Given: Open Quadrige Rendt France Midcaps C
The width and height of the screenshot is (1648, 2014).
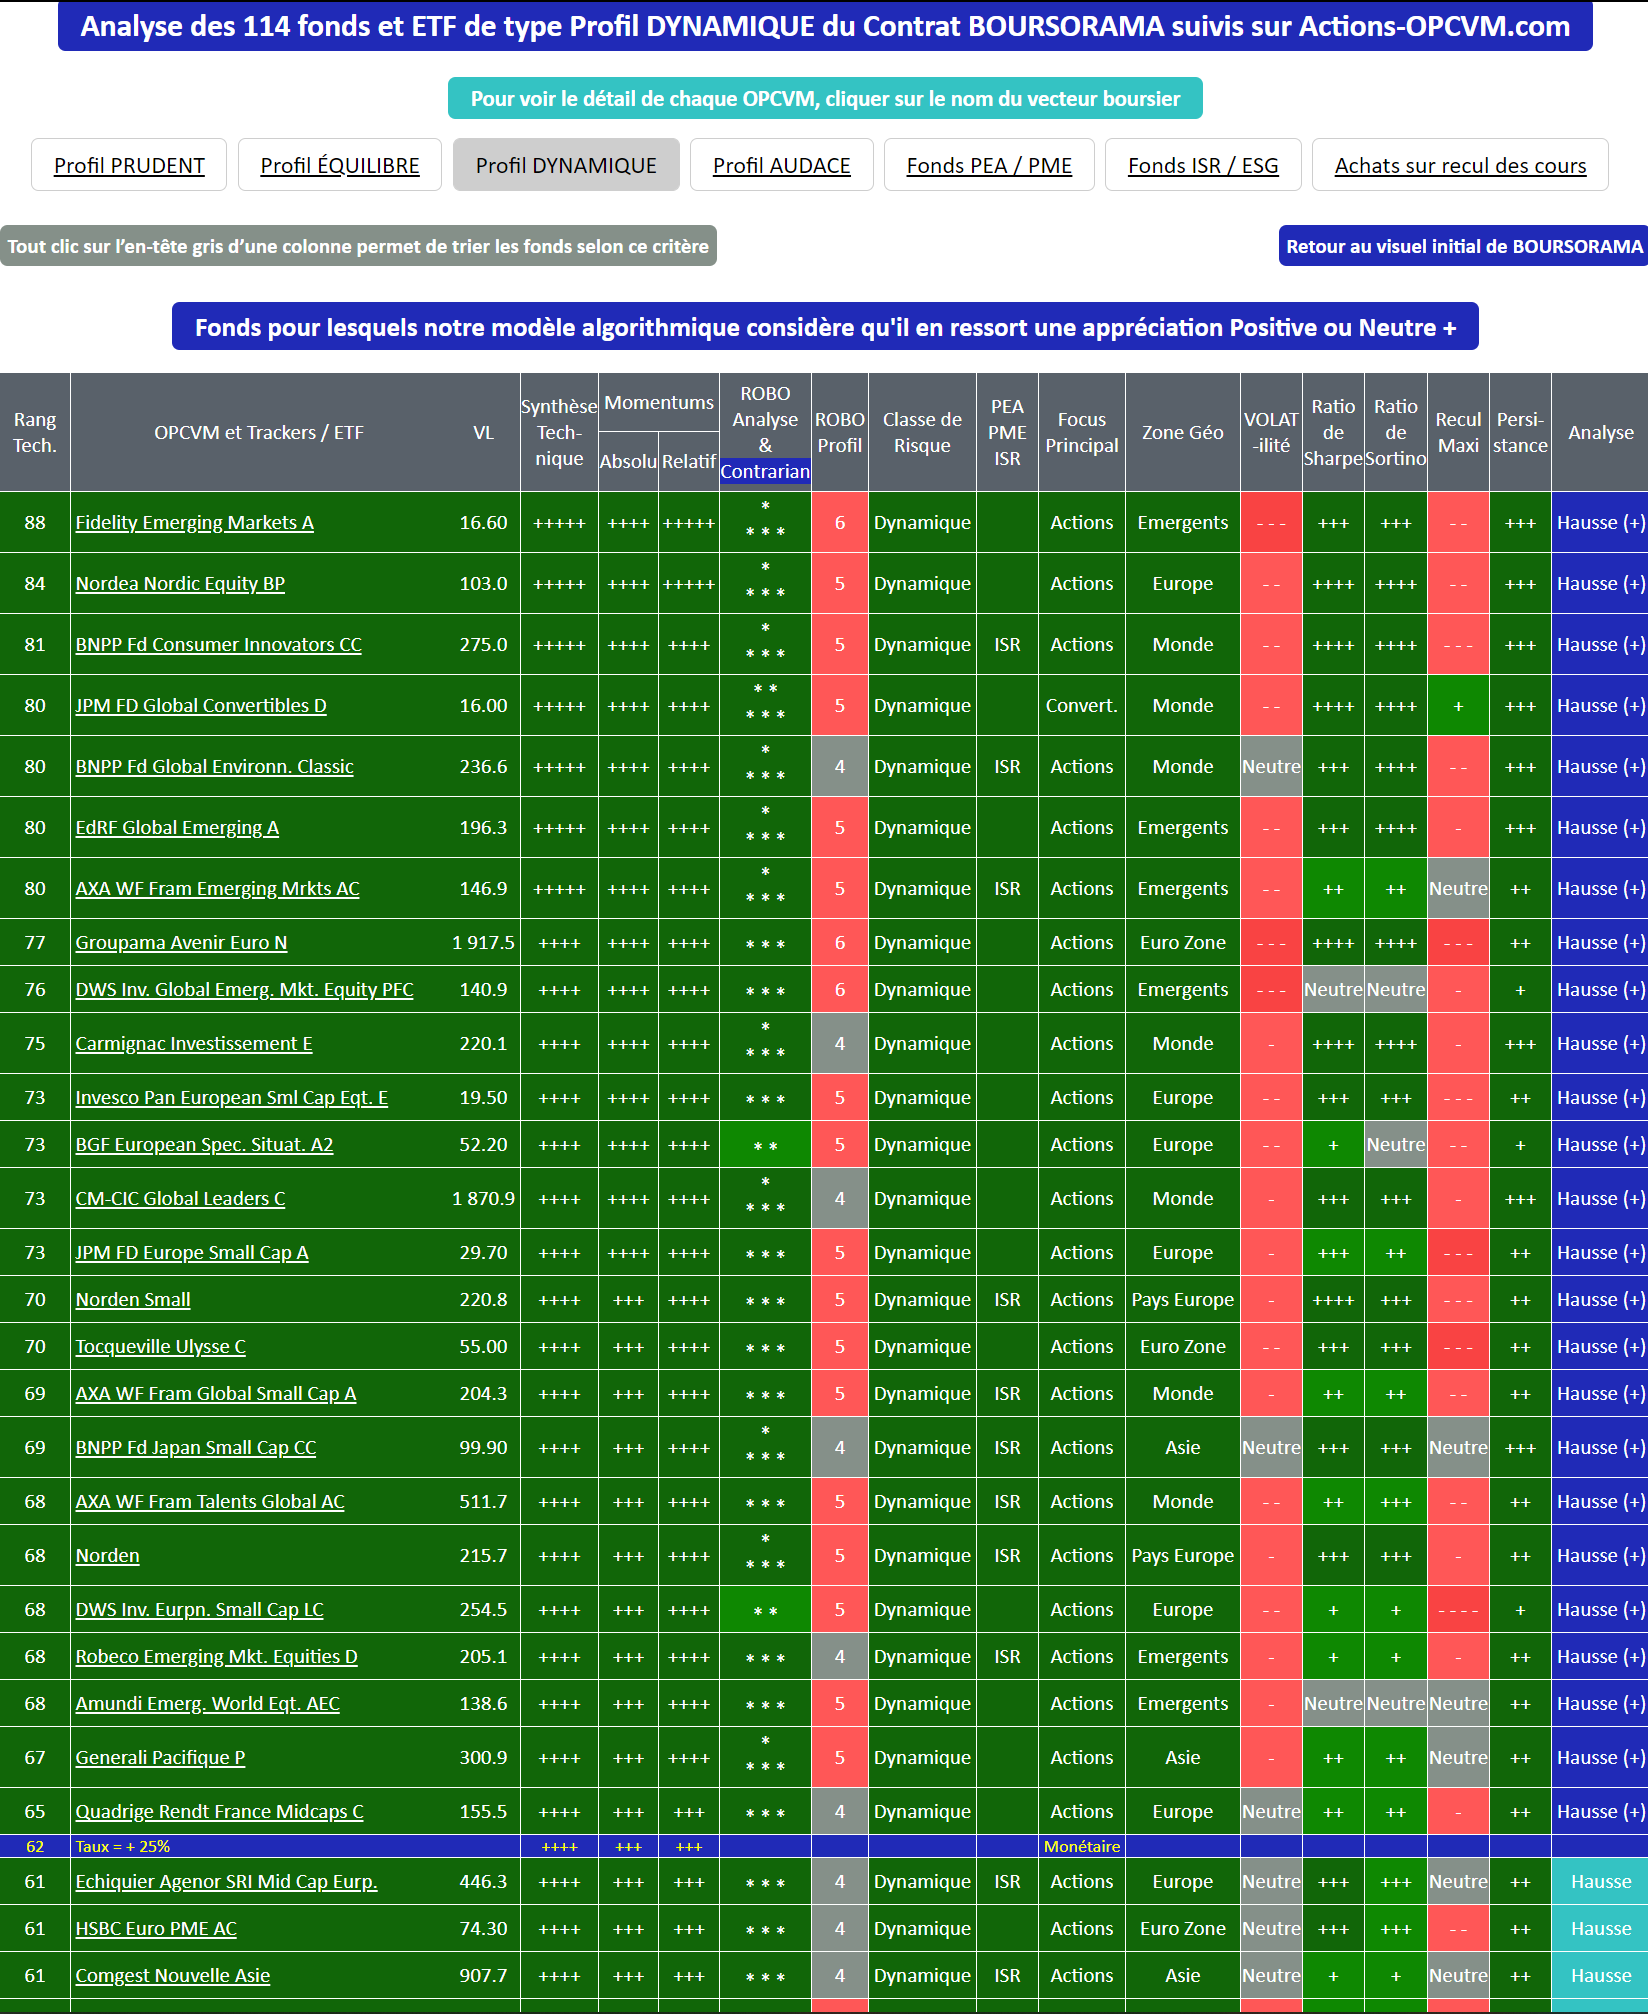Looking at the screenshot, I should pyautogui.click(x=220, y=1811).
